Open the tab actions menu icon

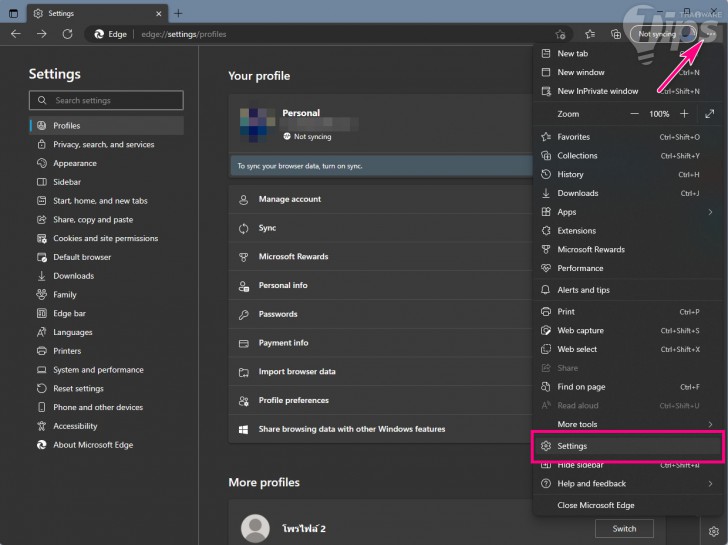tap(13, 13)
